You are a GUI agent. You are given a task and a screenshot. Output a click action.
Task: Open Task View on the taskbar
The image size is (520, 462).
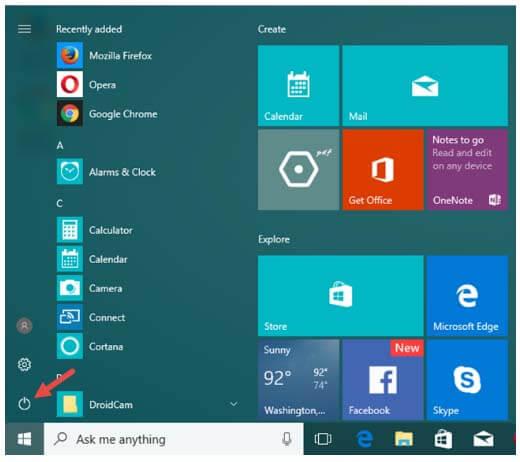(x=323, y=439)
